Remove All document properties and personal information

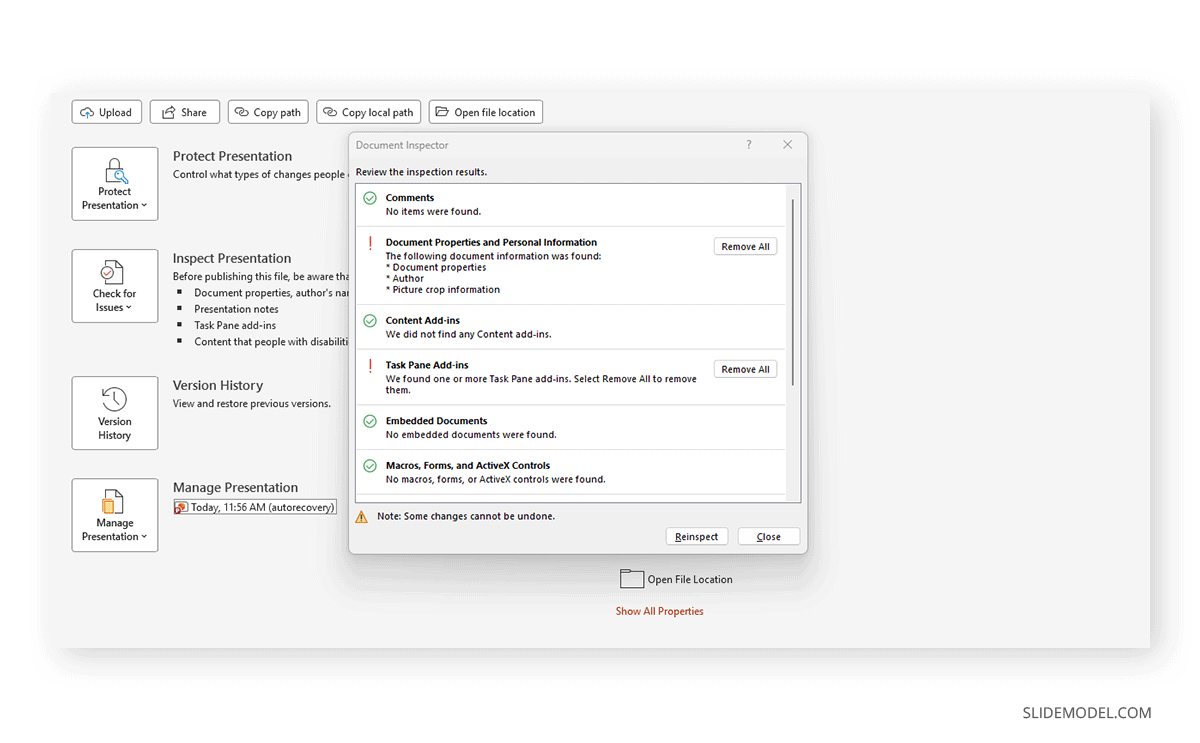(745, 246)
